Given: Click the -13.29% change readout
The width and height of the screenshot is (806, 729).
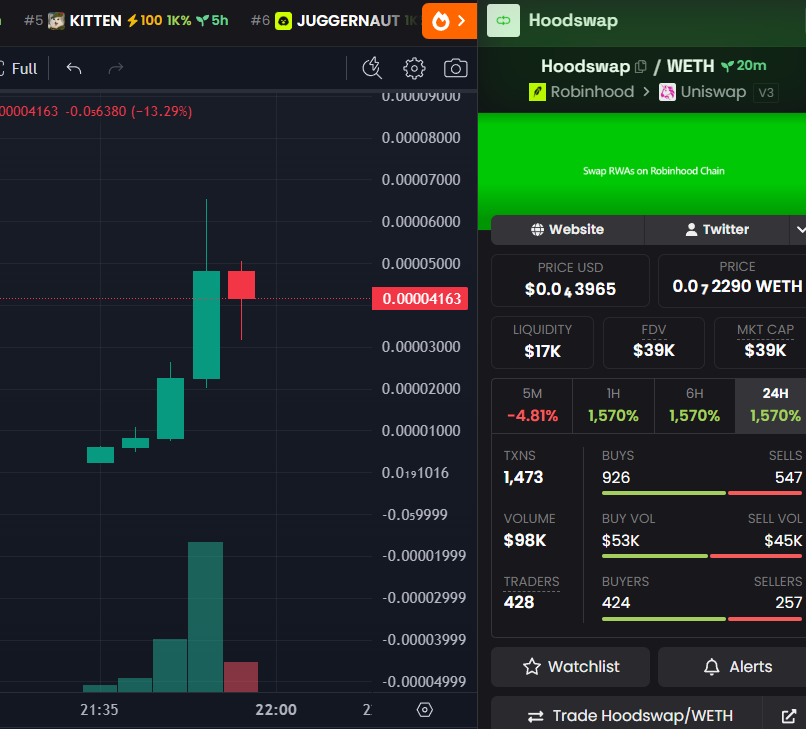Looking at the screenshot, I should pyautogui.click(x=162, y=112).
